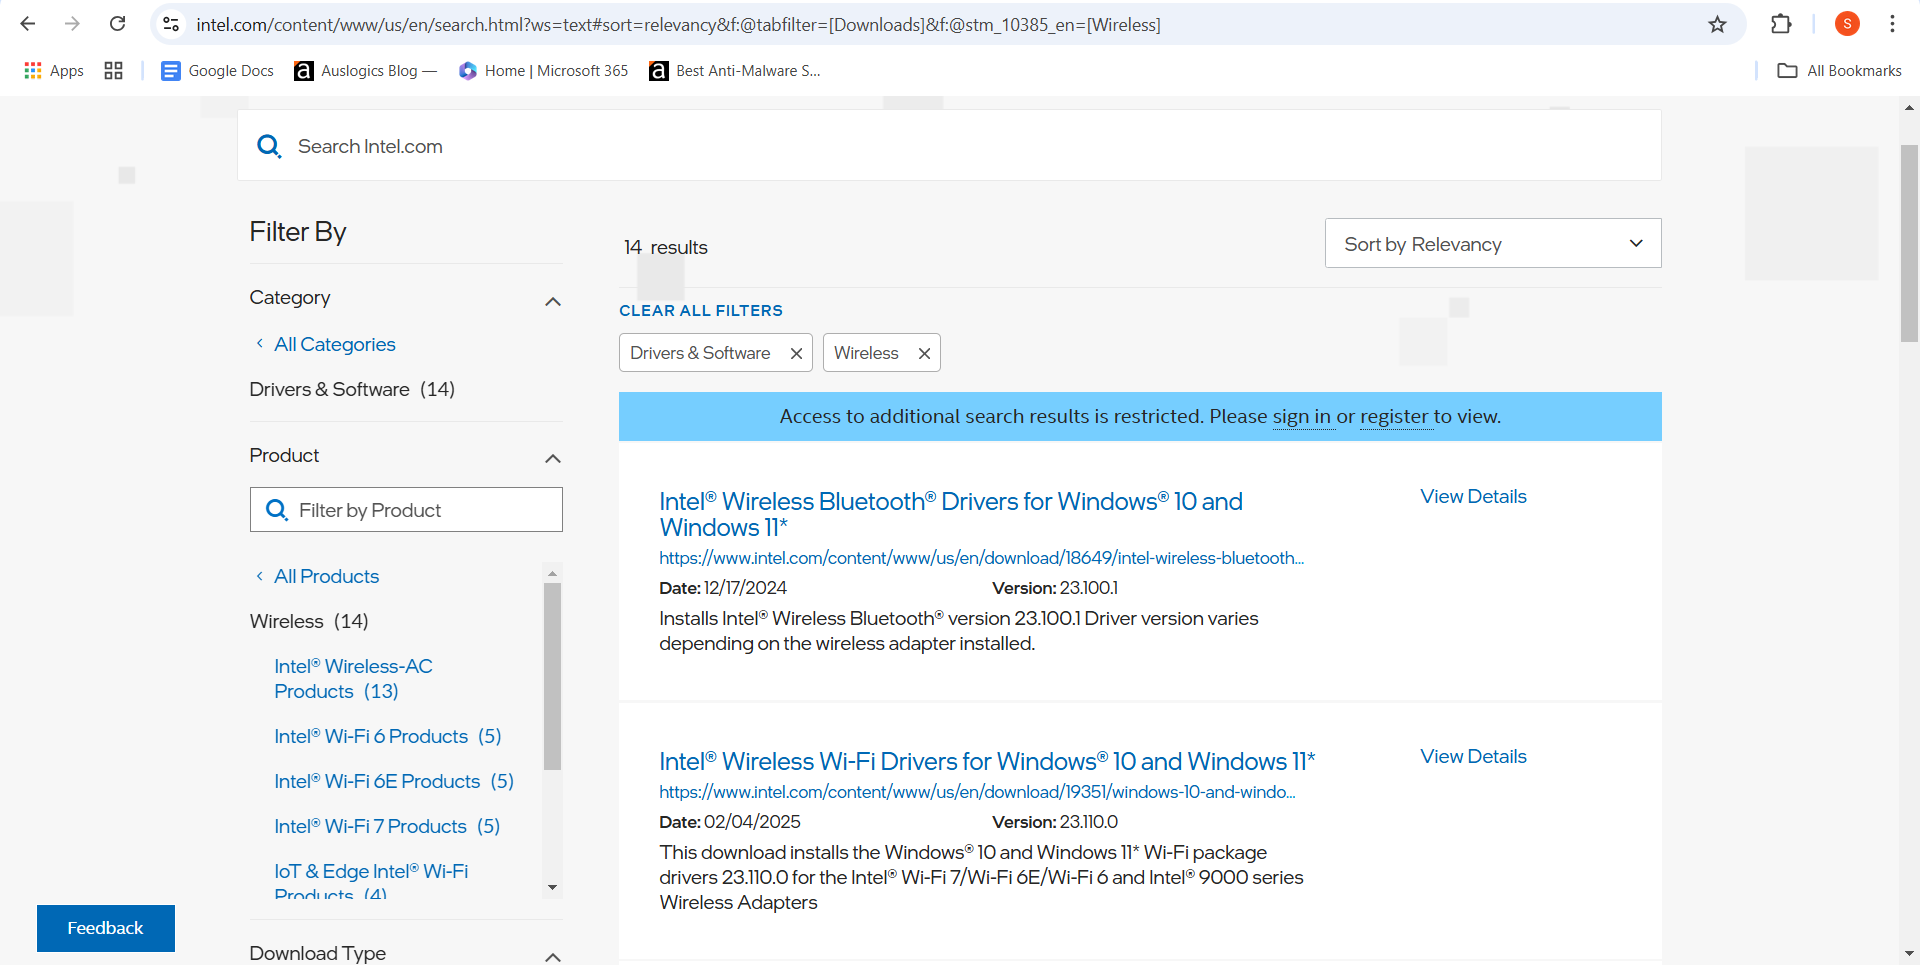Open the Best Anti-Malware bookmark
This screenshot has height=965, width=1920.
735,71
